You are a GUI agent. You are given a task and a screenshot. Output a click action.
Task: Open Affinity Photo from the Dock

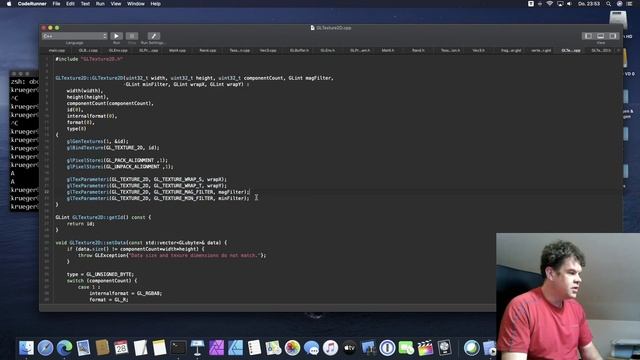coord(216,348)
